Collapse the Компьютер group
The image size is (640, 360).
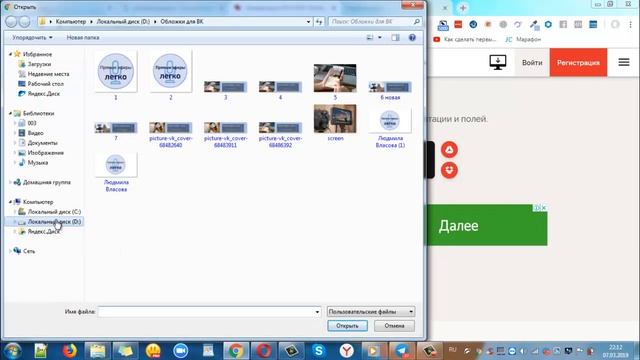click(x=10, y=202)
